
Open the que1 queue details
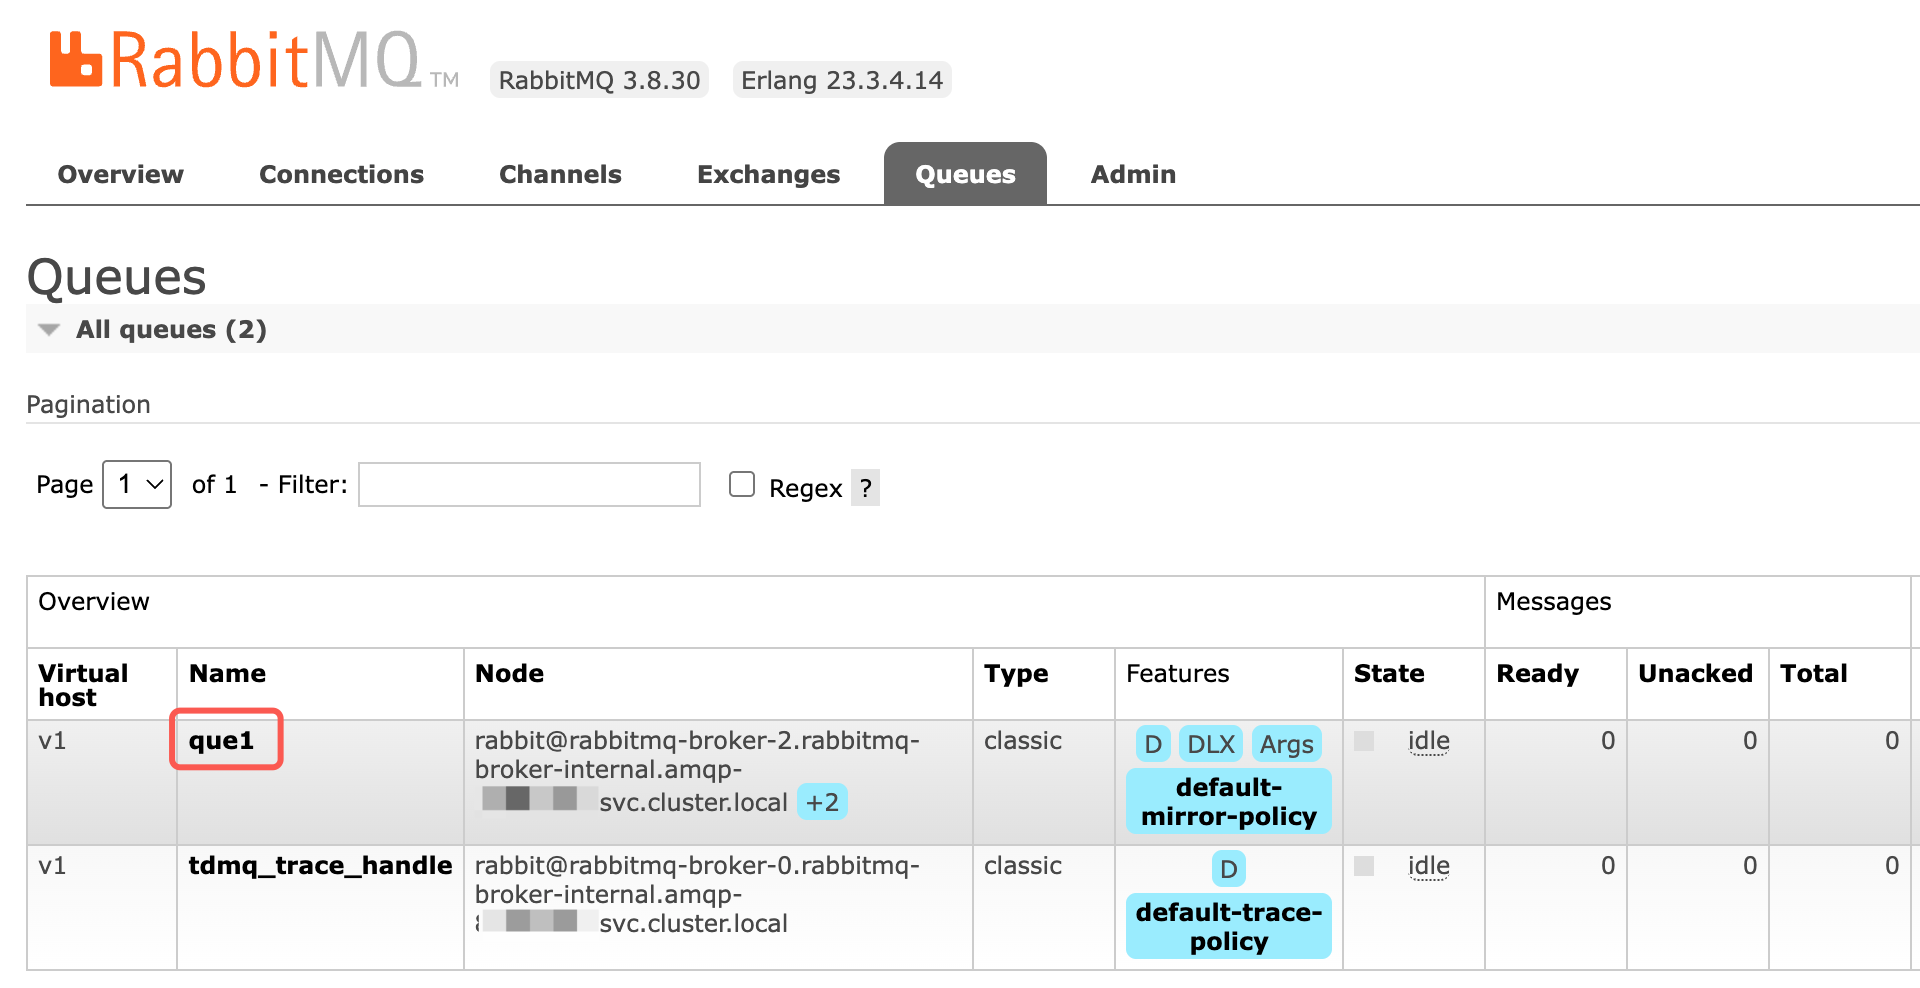222,741
